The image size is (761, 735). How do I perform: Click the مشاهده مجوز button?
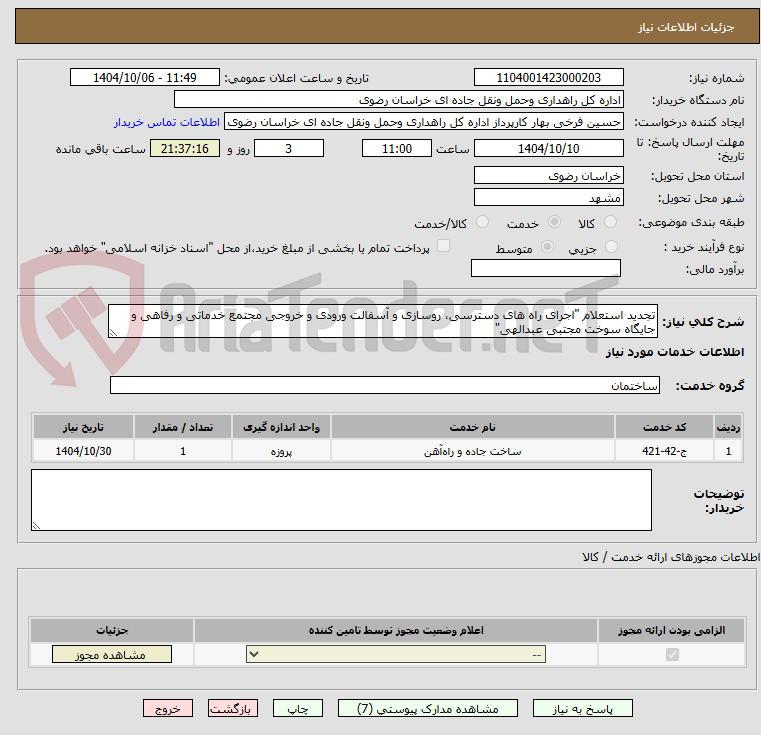[x=112, y=654]
